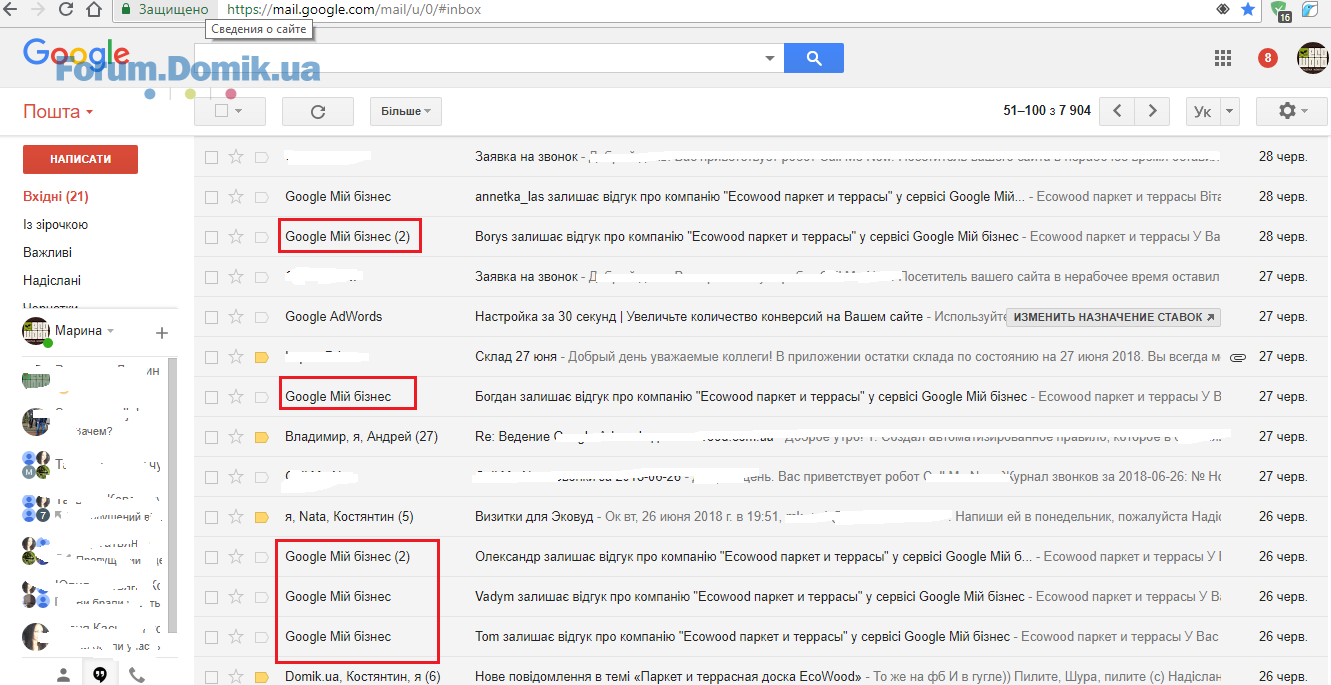Go to browser home page icon
Image resolution: width=1331 pixels, height=685 pixels.
pos(94,9)
